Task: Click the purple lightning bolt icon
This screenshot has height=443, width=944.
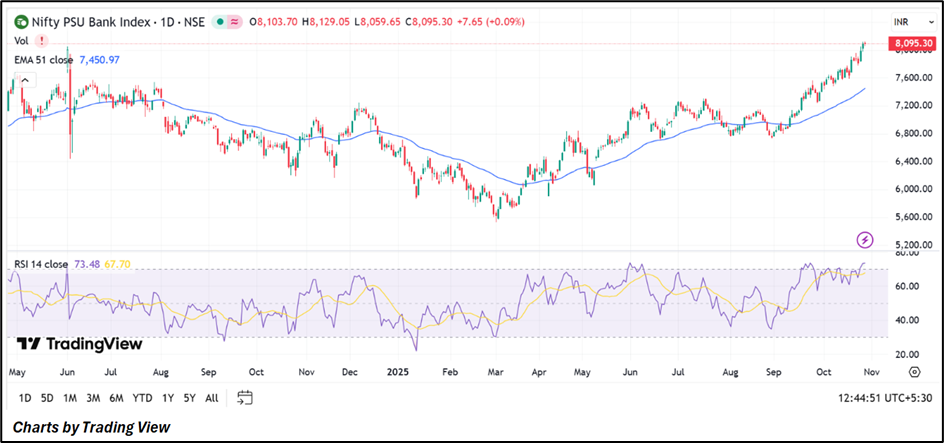Action: pos(866,240)
